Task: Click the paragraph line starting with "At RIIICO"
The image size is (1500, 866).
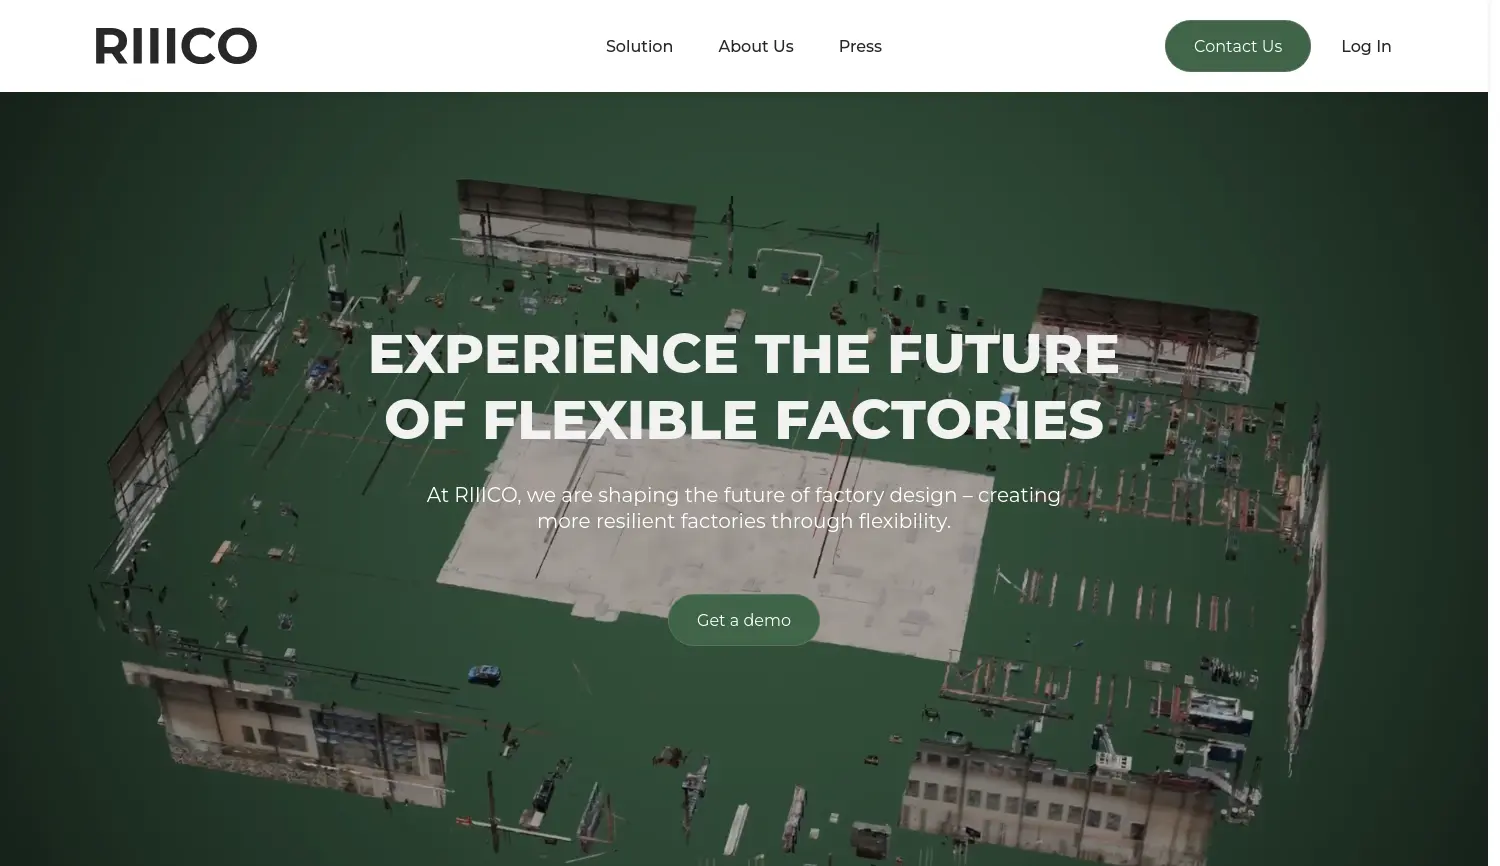Action: (743, 495)
